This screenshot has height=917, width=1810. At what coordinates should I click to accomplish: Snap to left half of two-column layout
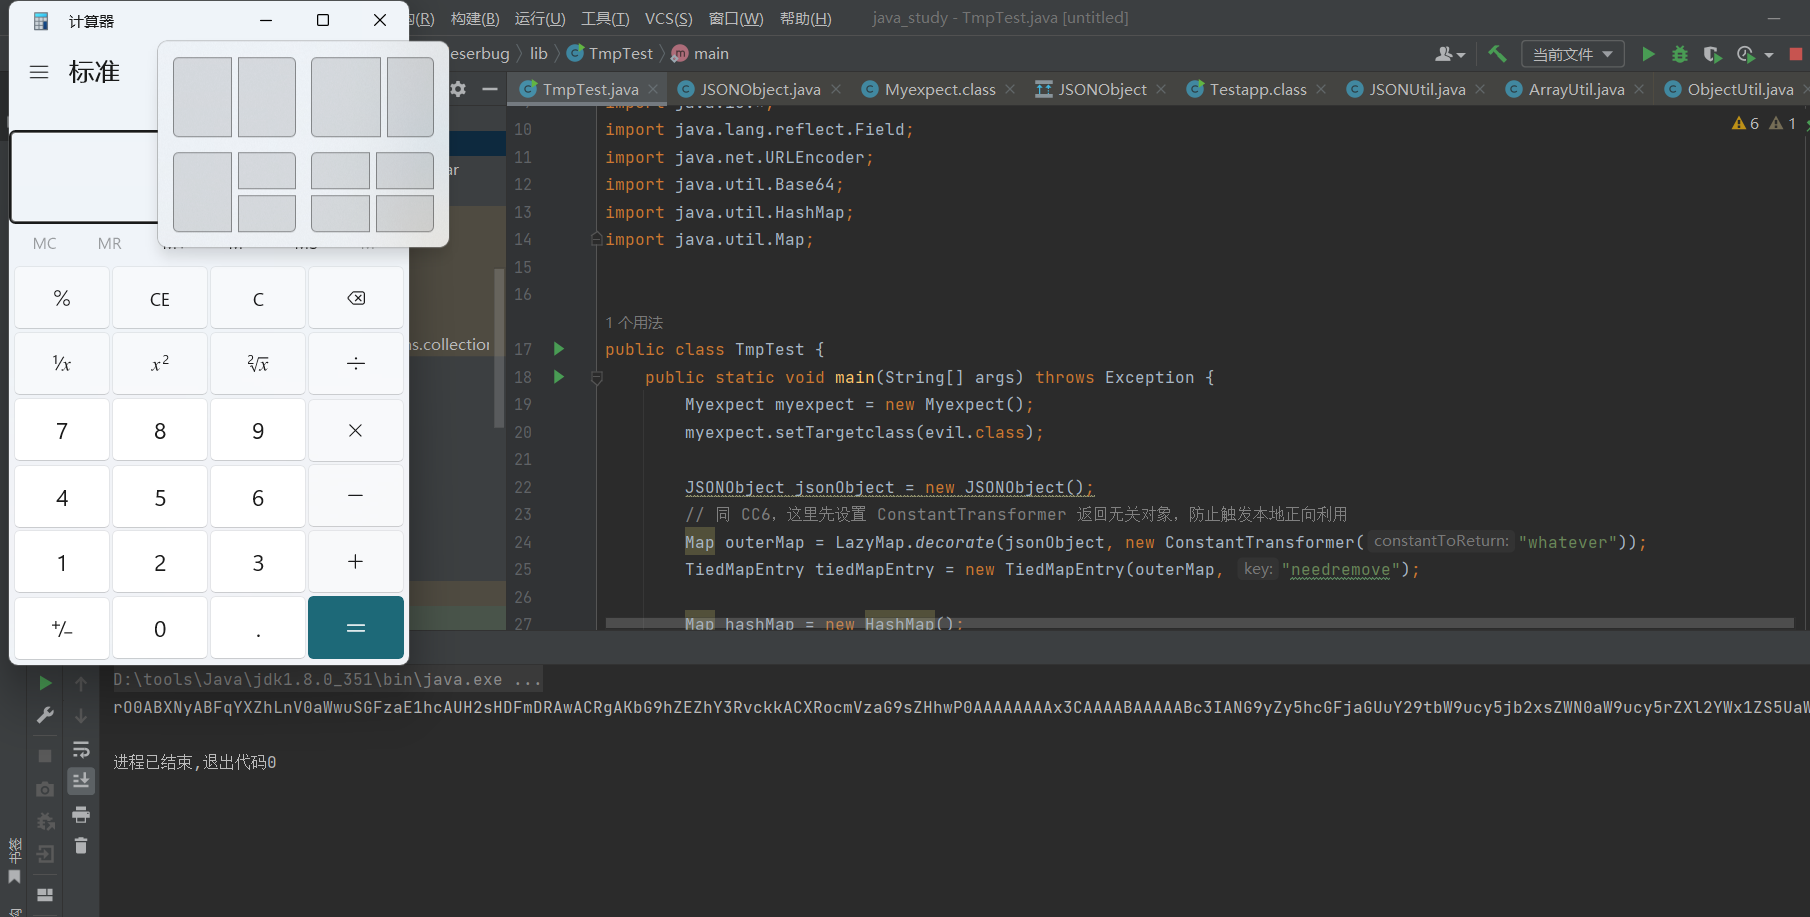[202, 97]
